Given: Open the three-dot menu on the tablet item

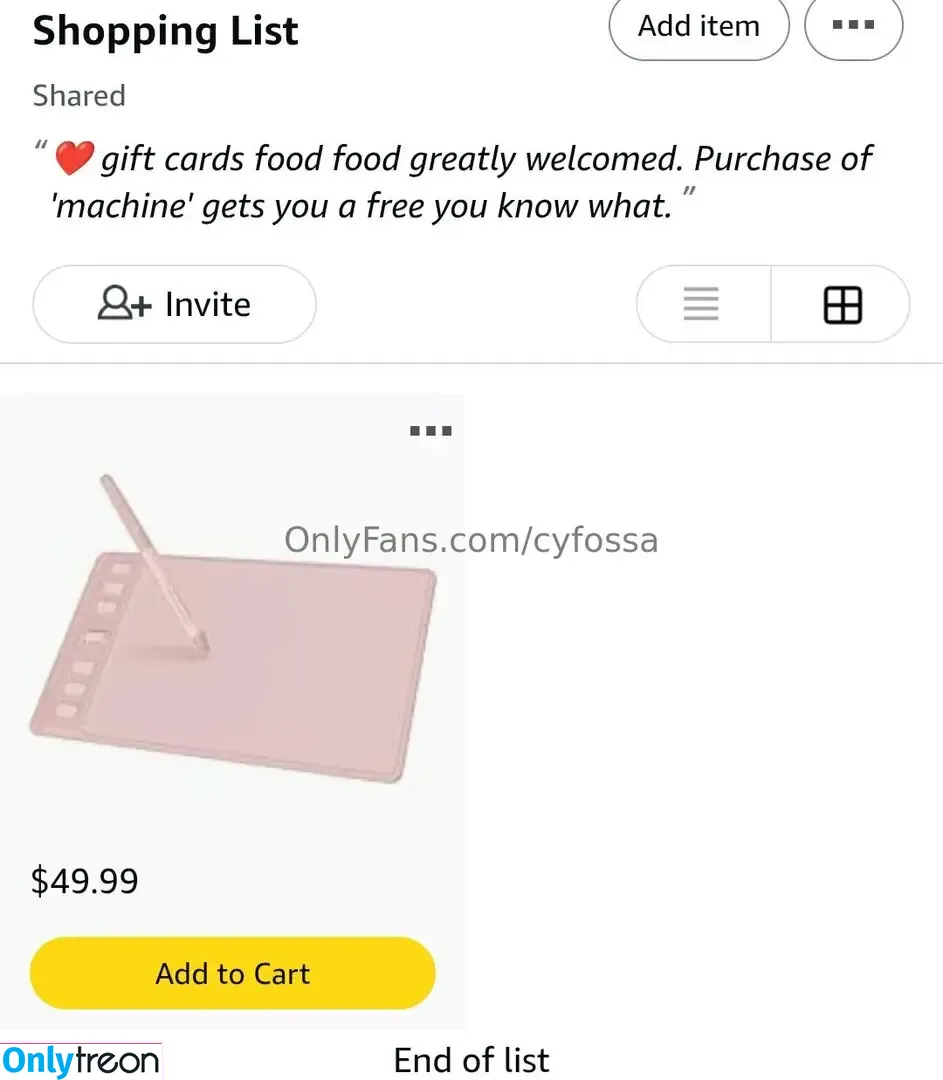Looking at the screenshot, I should 431,431.
